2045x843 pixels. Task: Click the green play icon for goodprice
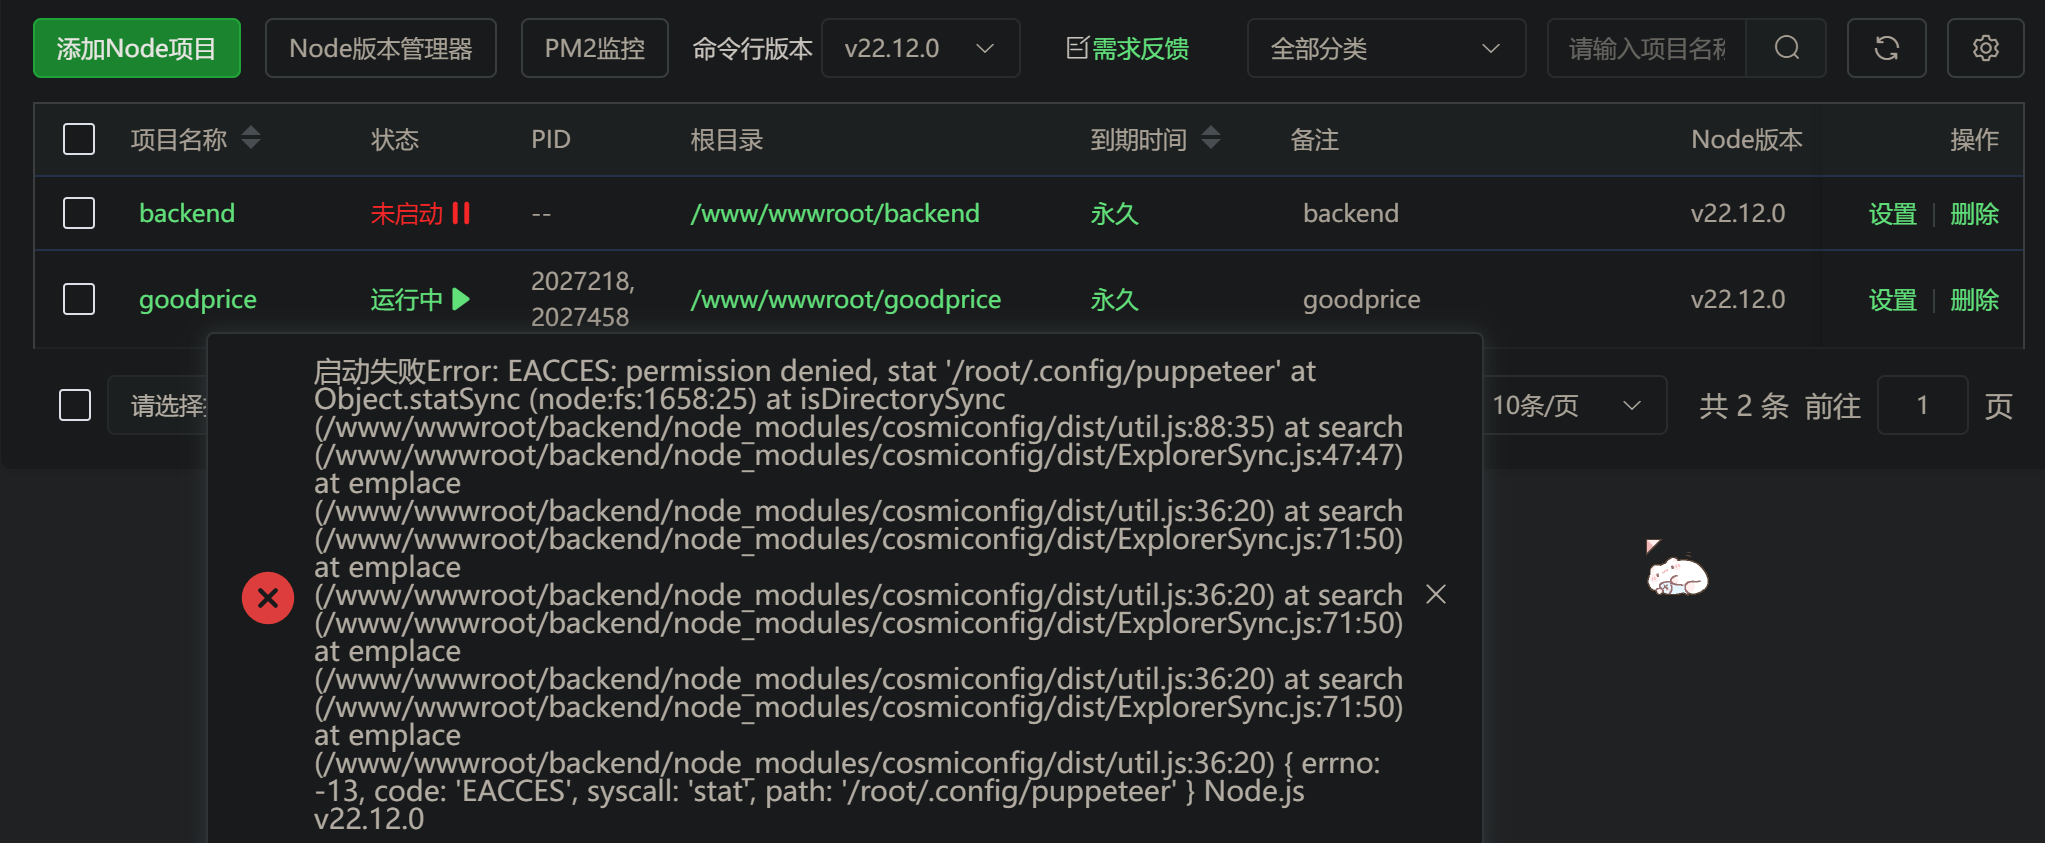tap(461, 299)
